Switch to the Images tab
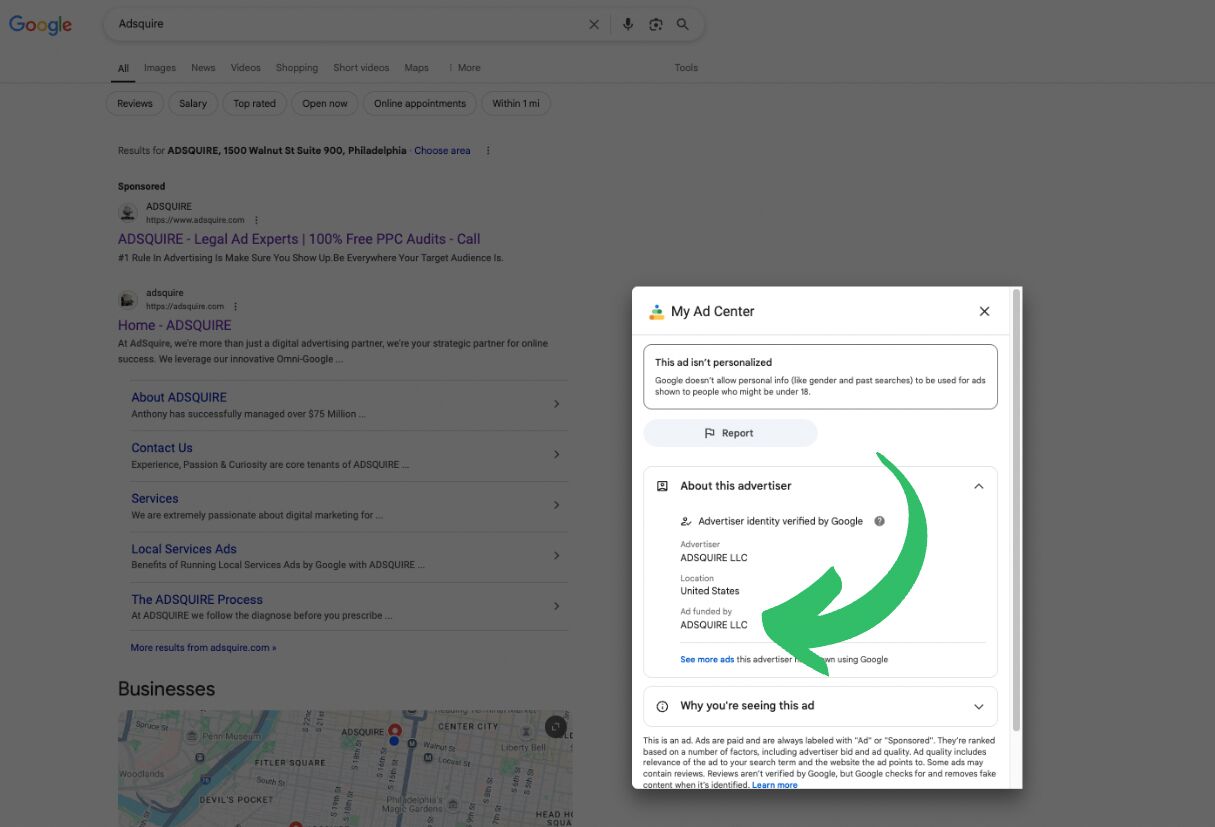Viewport: 1215px width, 827px height. pos(159,67)
